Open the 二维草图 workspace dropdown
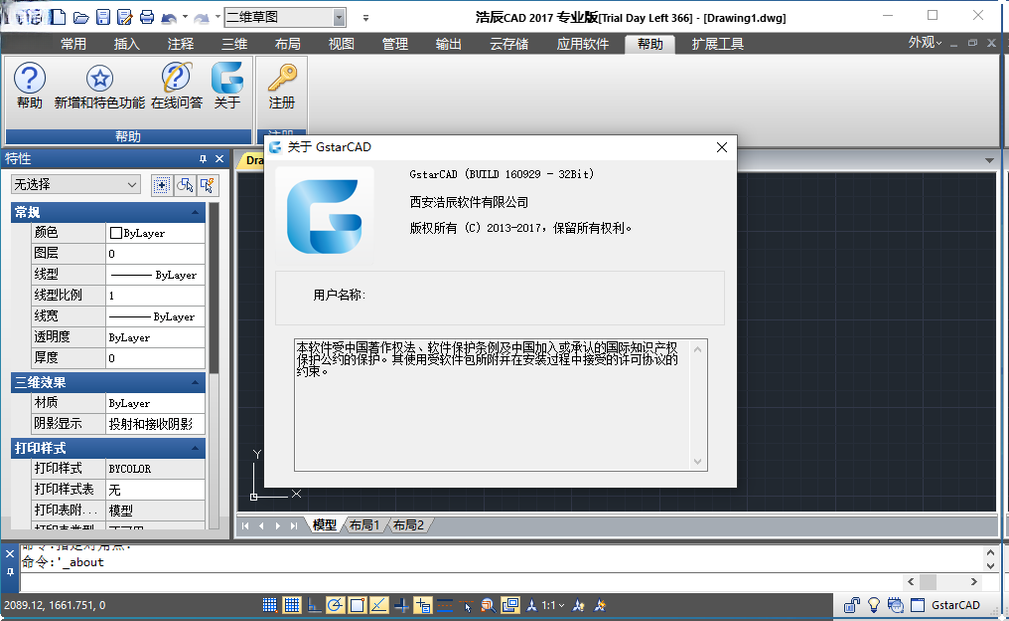The image size is (1009, 621). 339,17
